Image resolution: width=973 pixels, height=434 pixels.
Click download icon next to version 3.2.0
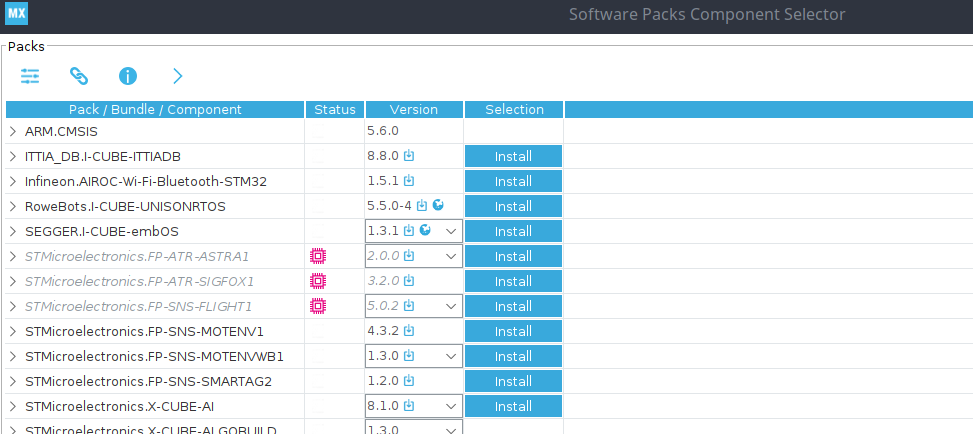click(x=409, y=281)
